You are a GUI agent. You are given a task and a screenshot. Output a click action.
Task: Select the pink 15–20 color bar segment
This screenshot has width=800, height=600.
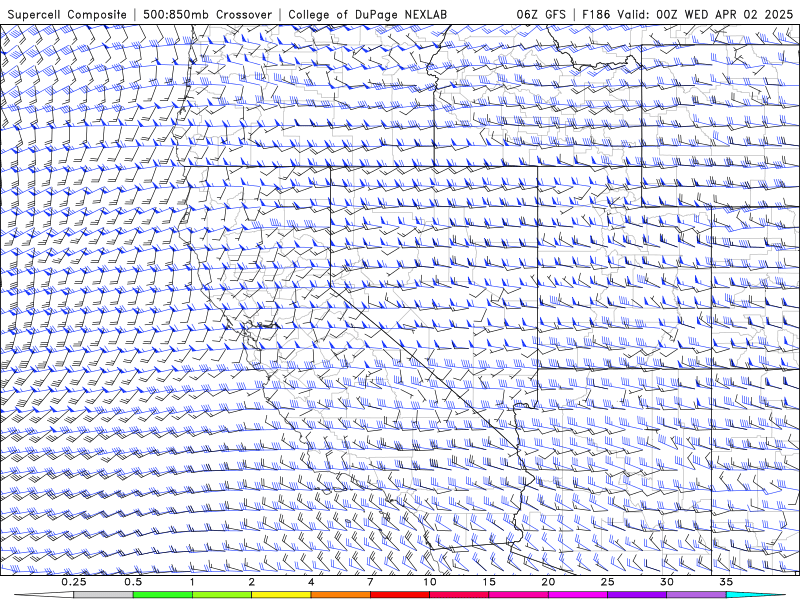tap(518, 595)
